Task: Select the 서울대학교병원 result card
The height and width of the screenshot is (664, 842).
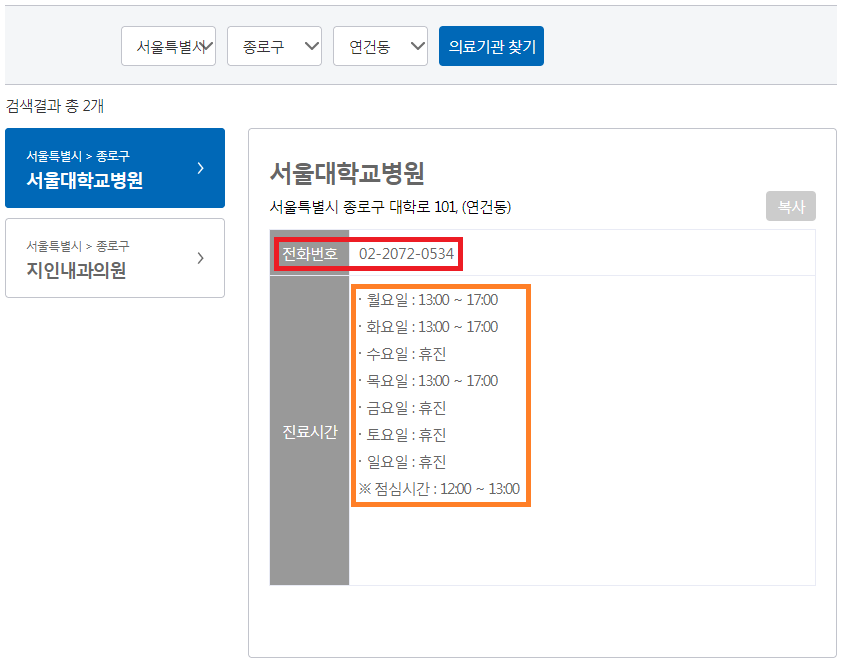Action: tap(115, 168)
